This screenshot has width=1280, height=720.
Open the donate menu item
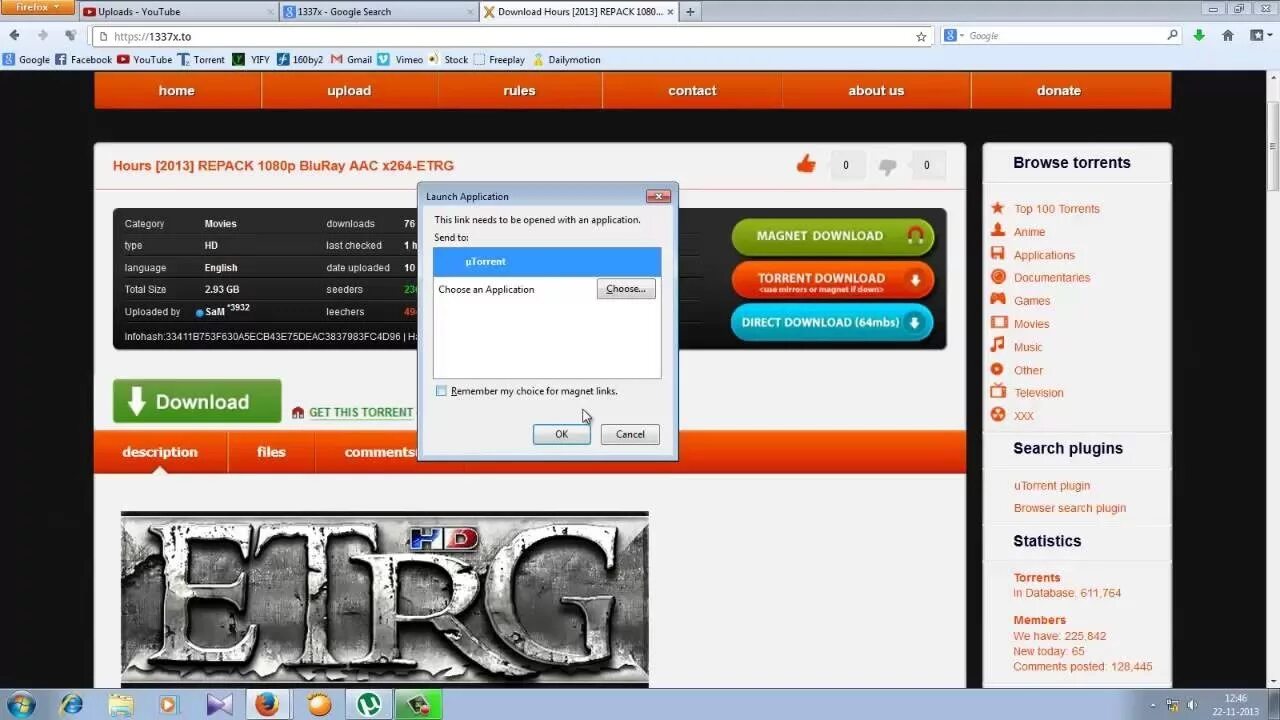(1059, 90)
